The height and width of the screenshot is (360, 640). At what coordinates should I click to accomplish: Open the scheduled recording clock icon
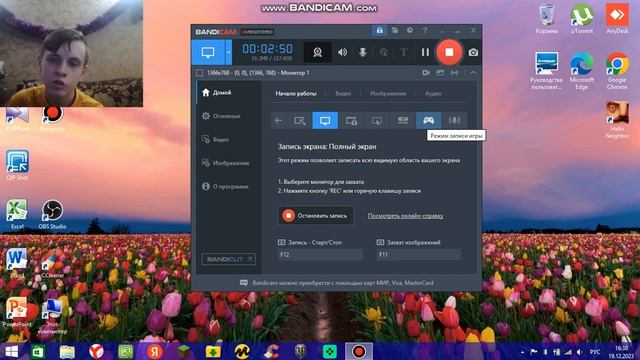point(409,31)
